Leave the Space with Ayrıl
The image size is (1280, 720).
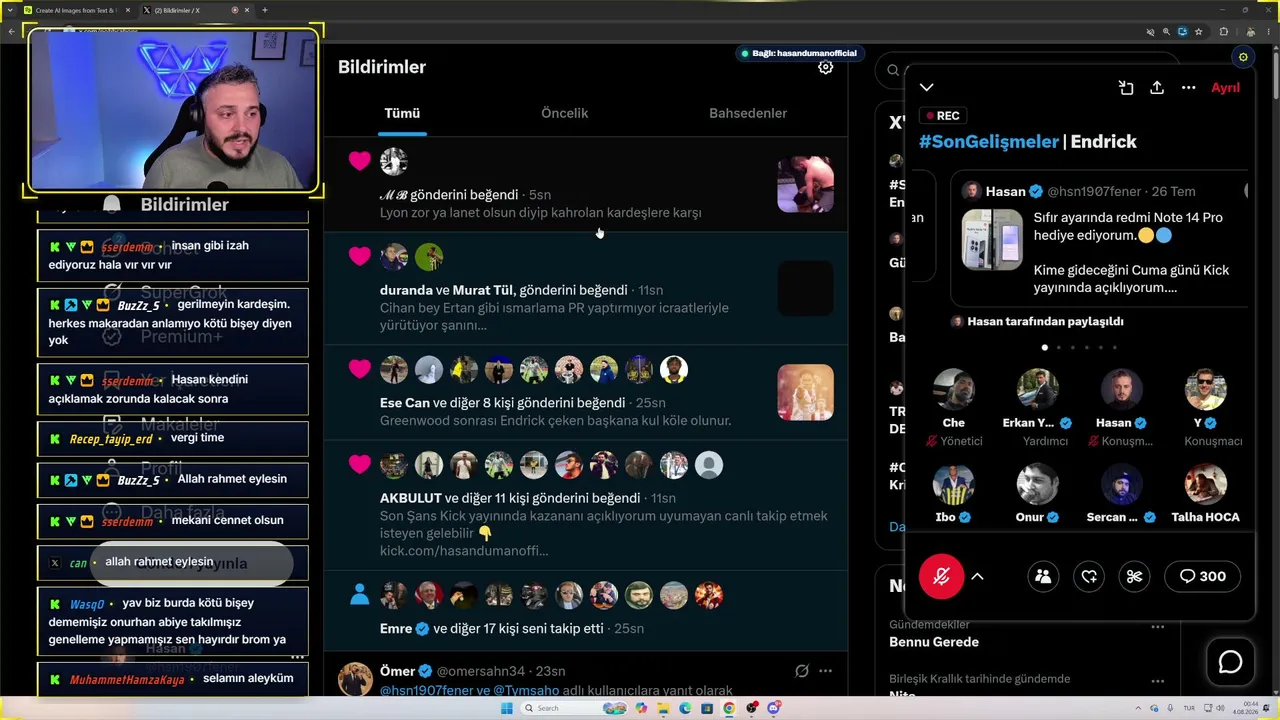coord(1225,88)
